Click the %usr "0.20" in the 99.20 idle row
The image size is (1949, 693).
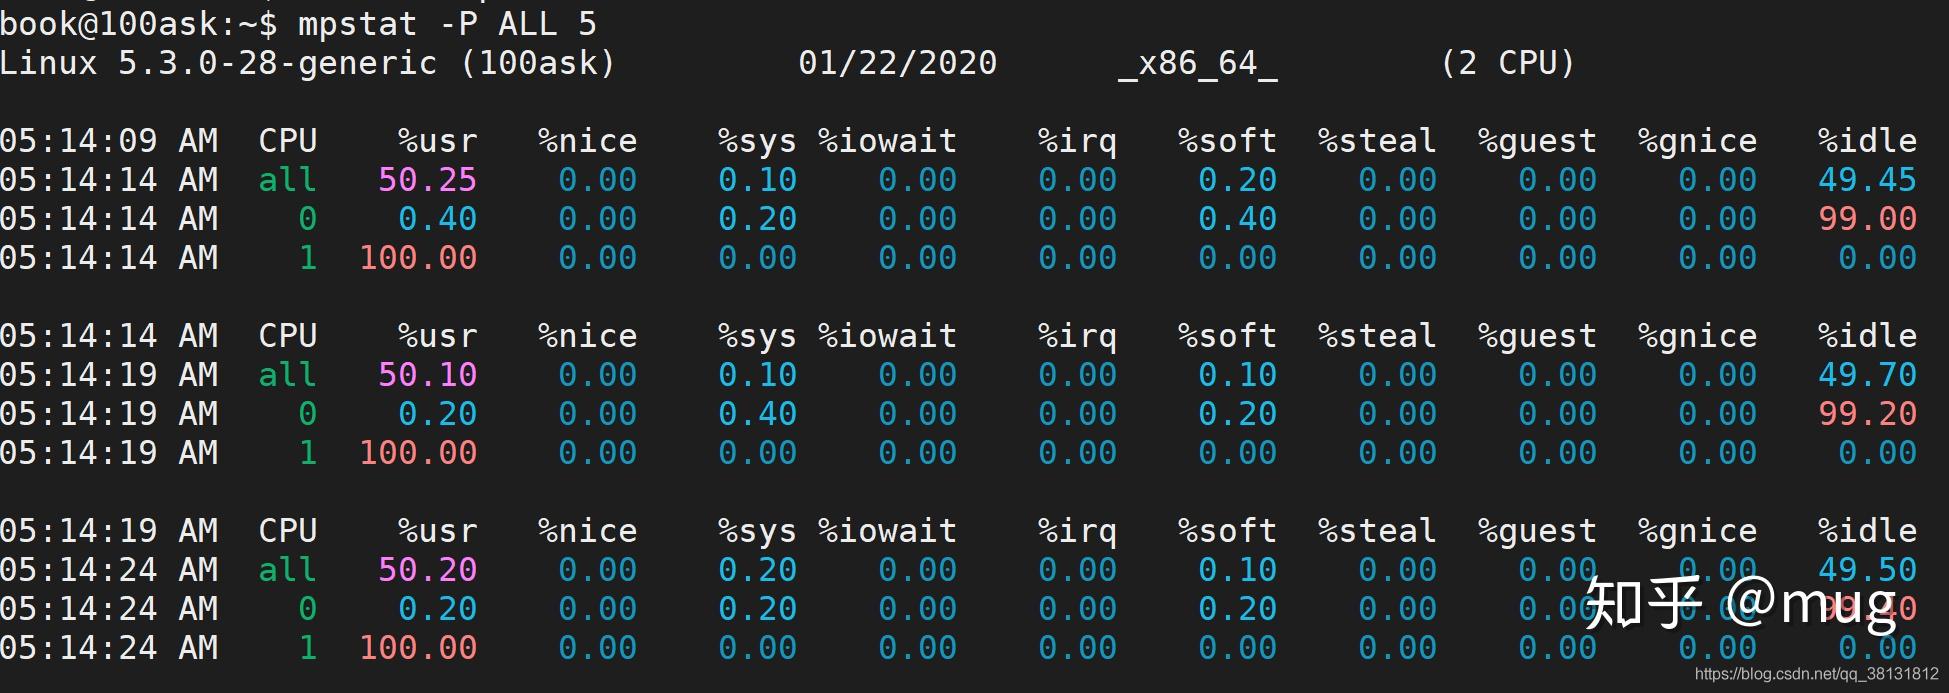point(438,414)
